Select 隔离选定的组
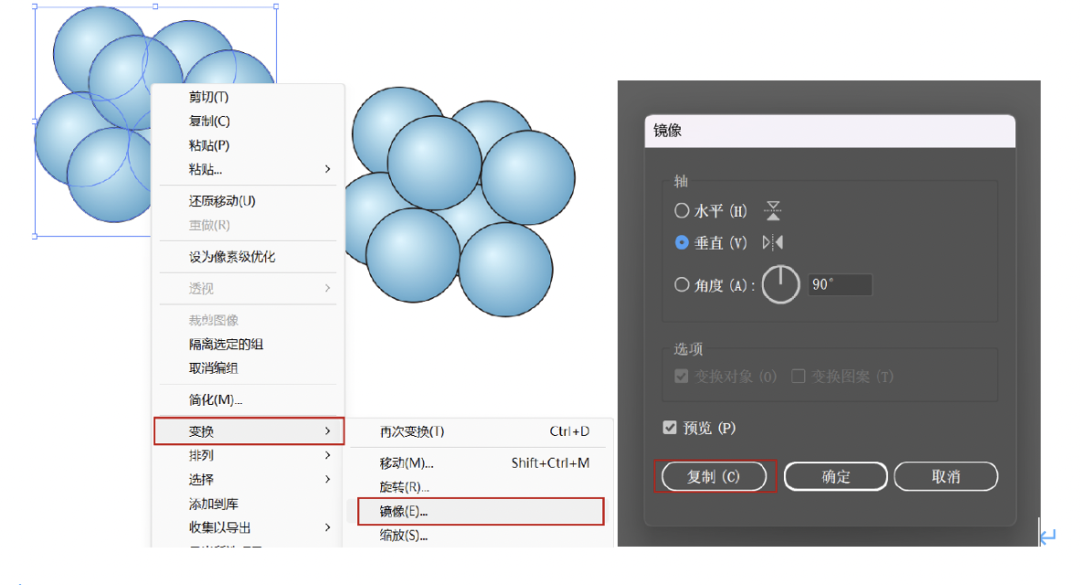The height and width of the screenshot is (585, 1080). click(x=226, y=345)
